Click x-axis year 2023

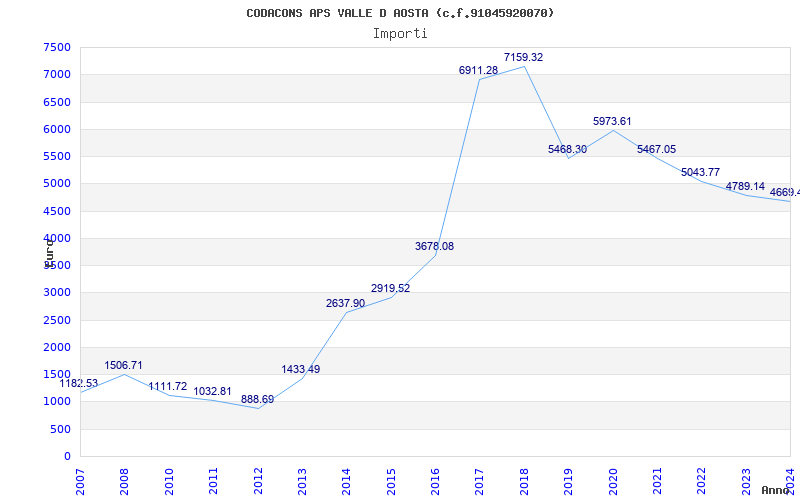746,481
